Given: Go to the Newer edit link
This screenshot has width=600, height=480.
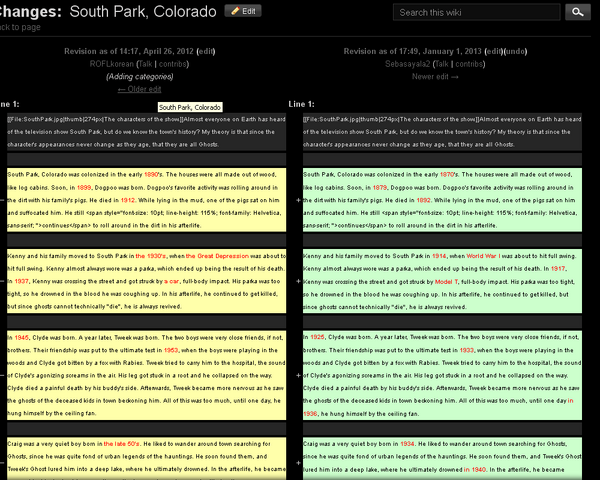Looking at the screenshot, I should (435, 77).
